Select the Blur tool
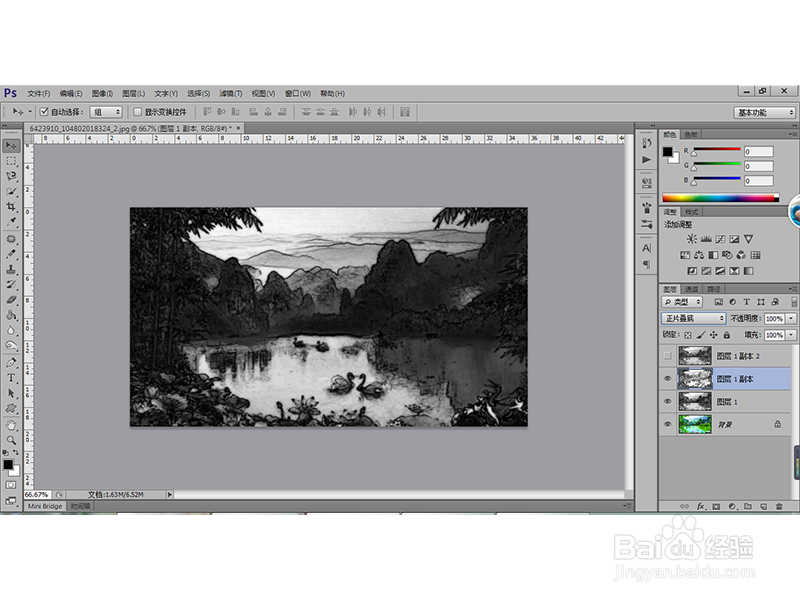This screenshot has width=800, height=600. pos(11,331)
